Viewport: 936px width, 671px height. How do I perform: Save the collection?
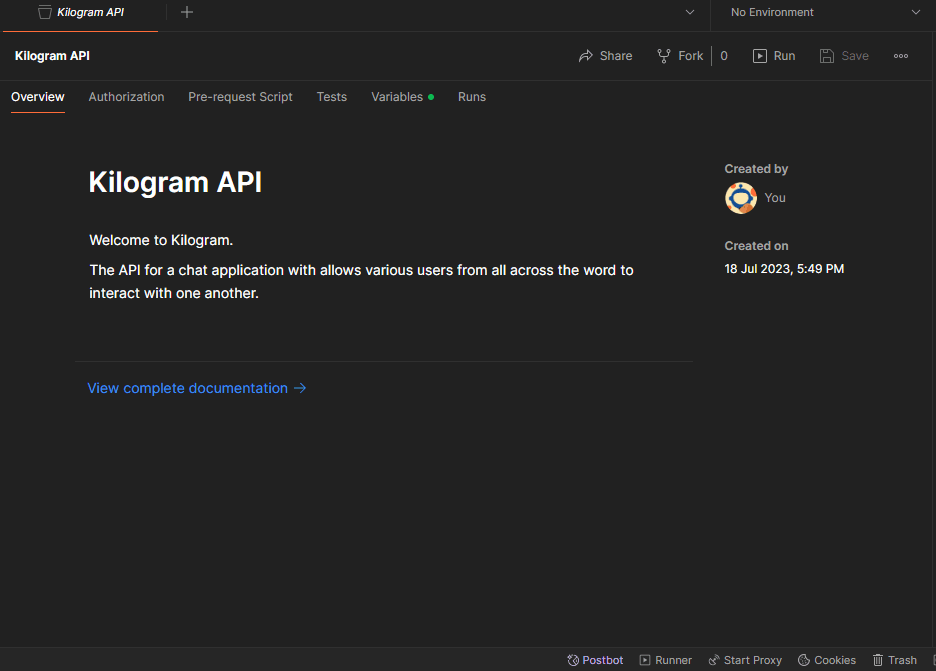coord(844,56)
